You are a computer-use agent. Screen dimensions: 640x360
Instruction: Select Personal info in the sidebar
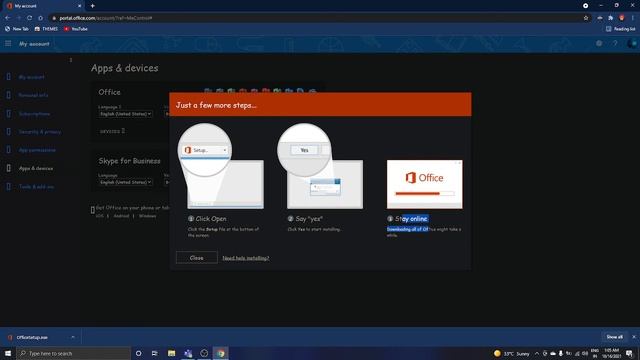tap(33, 95)
